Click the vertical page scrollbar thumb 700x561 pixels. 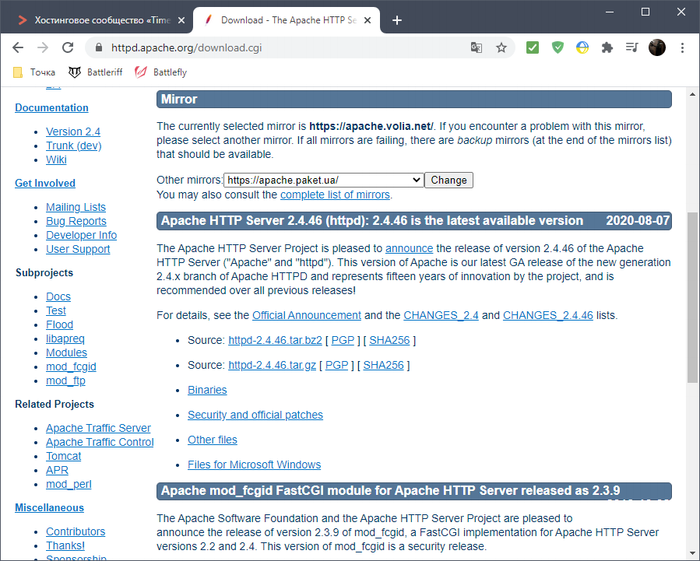pos(692,300)
